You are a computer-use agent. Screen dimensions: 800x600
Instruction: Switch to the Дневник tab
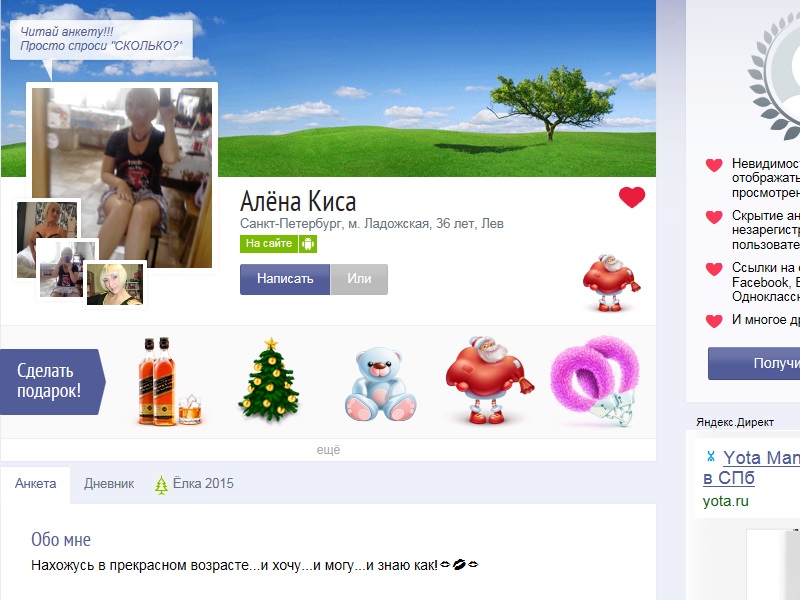[x=109, y=483]
